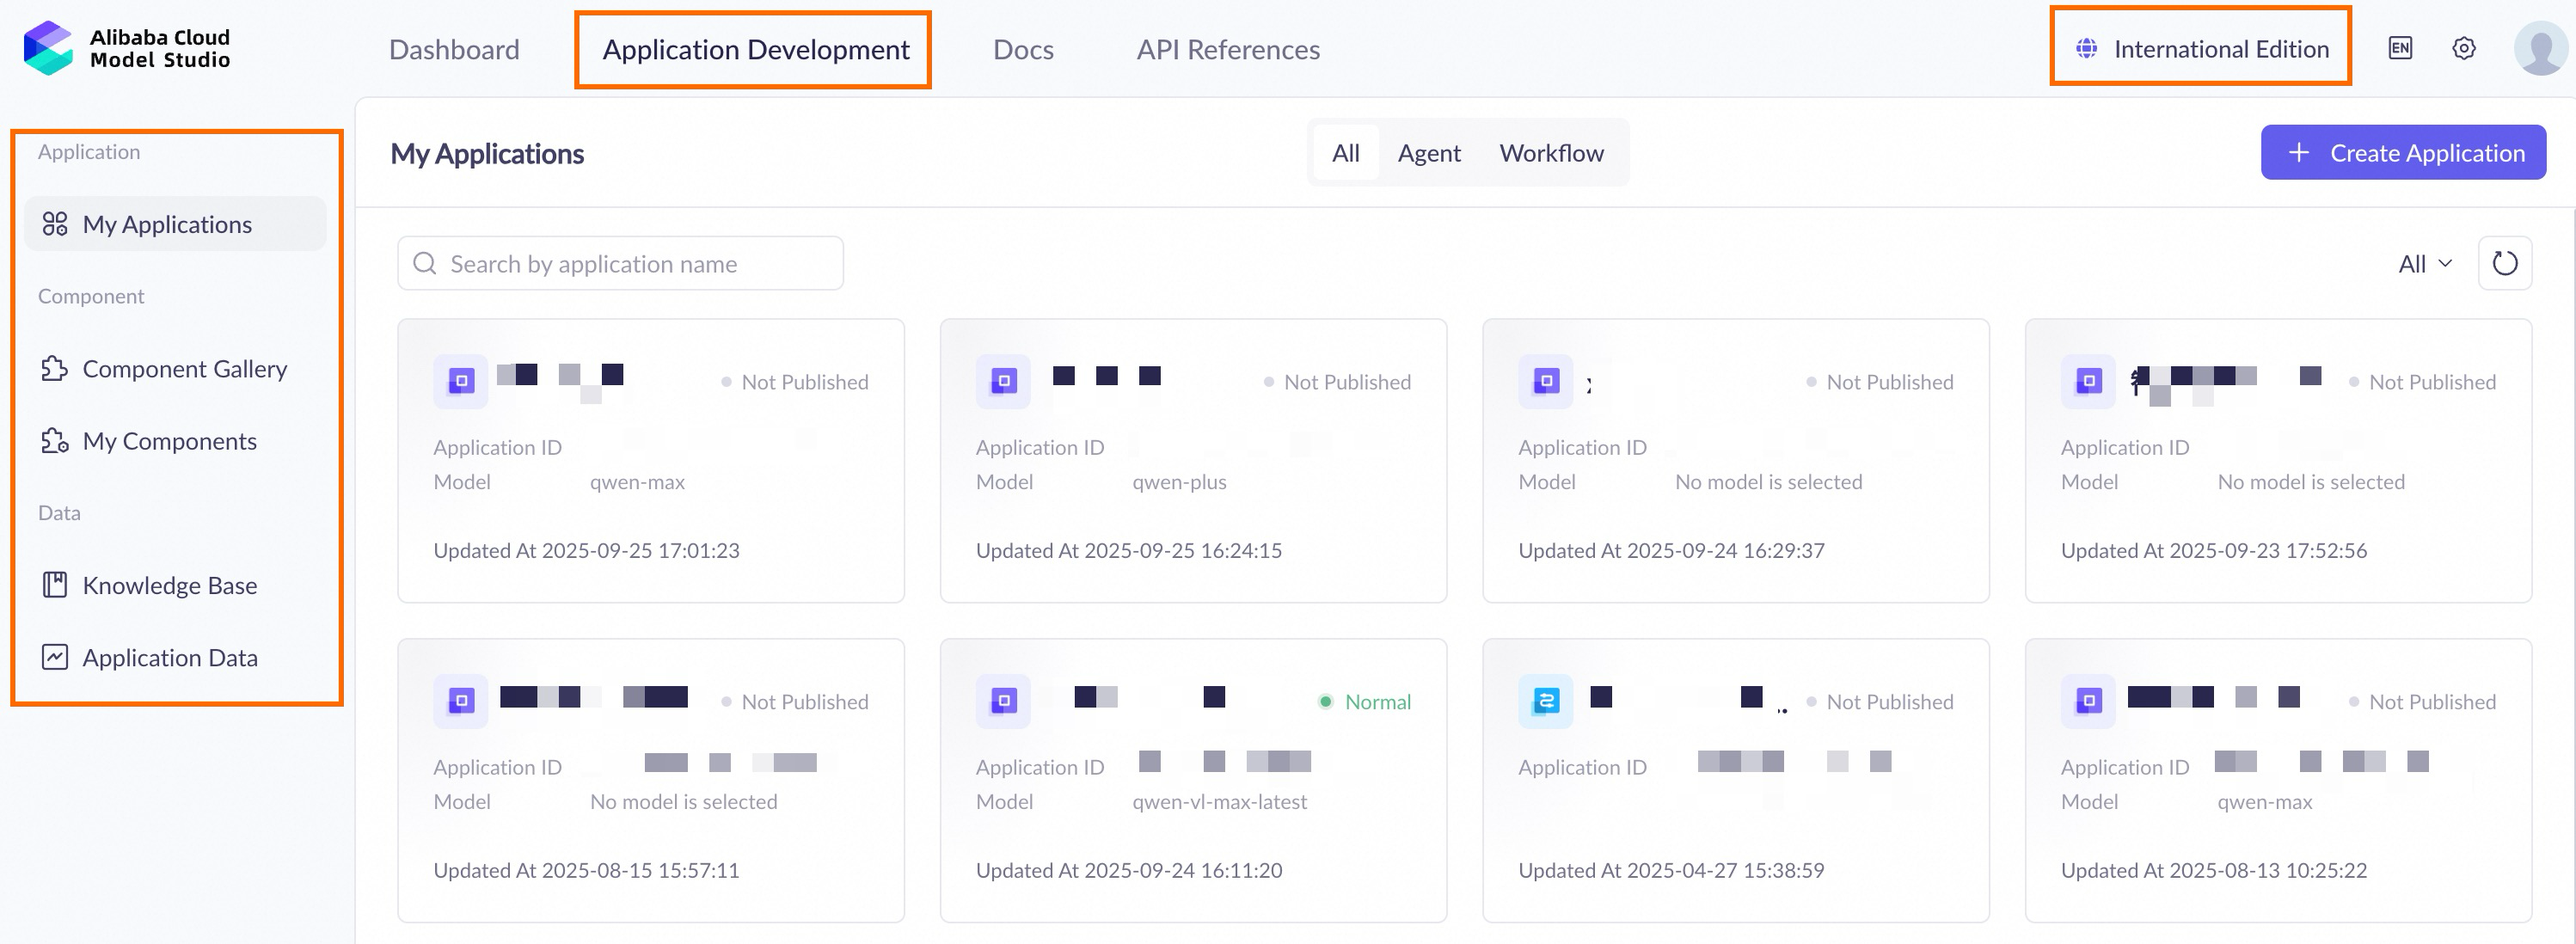
Task: Filter applications by Agent tab
Action: click(1428, 153)
